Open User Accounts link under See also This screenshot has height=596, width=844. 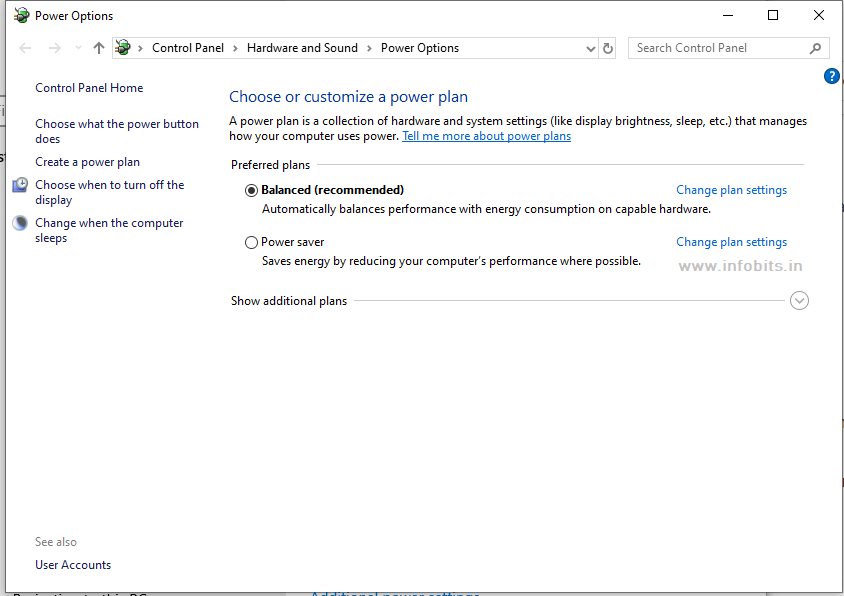point(73,565)
